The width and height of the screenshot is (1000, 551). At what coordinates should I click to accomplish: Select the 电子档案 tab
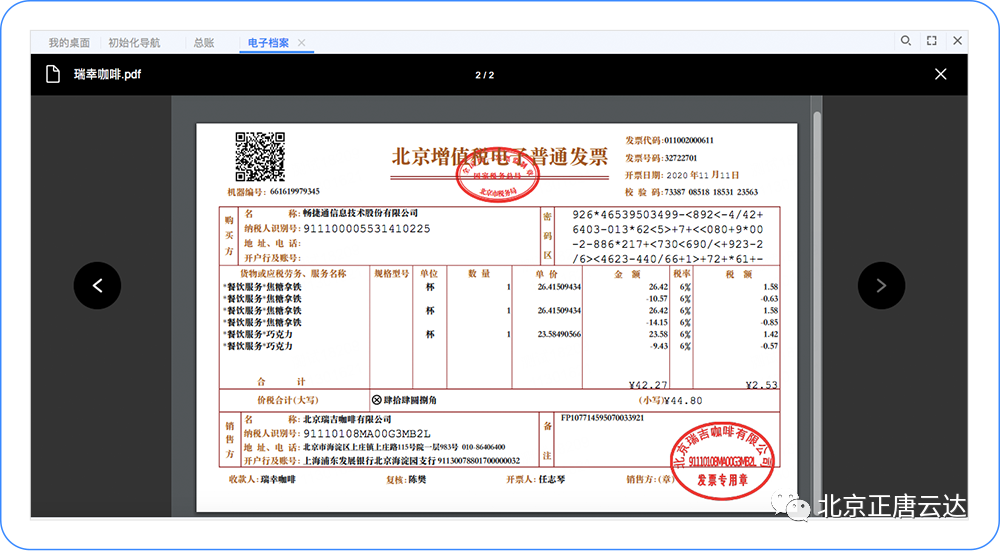coord(268,43)
